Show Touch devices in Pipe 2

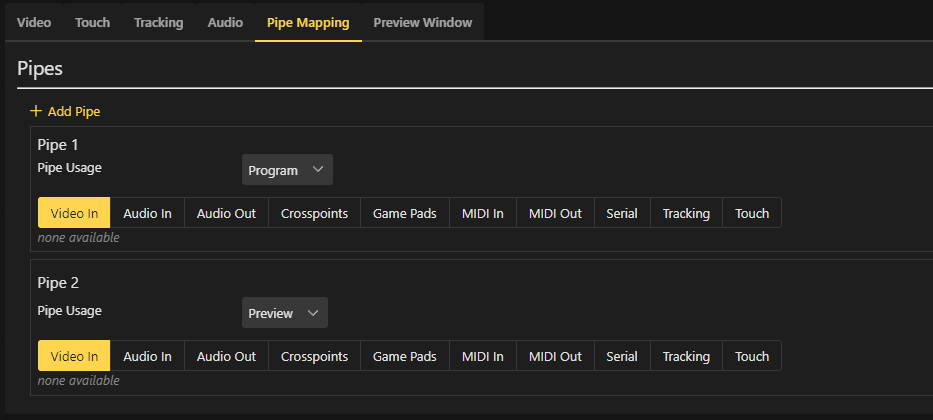click(752, 356)
